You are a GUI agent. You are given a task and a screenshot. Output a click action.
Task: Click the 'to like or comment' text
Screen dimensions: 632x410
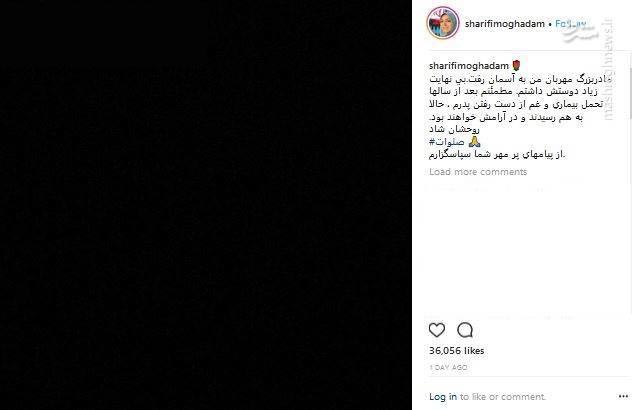point(503,397)
